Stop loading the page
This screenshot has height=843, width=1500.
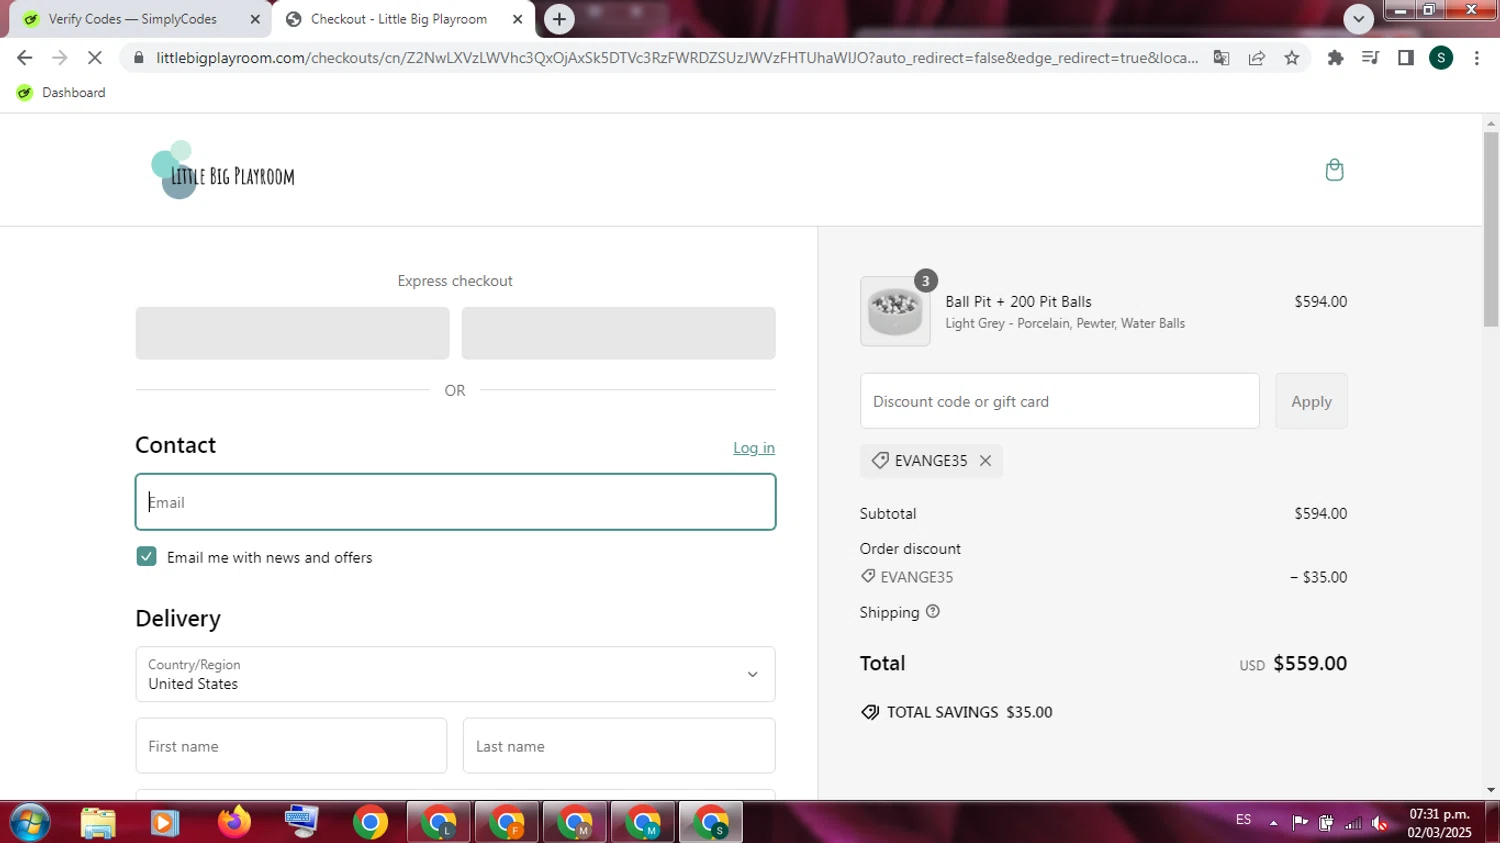point(95,58)
